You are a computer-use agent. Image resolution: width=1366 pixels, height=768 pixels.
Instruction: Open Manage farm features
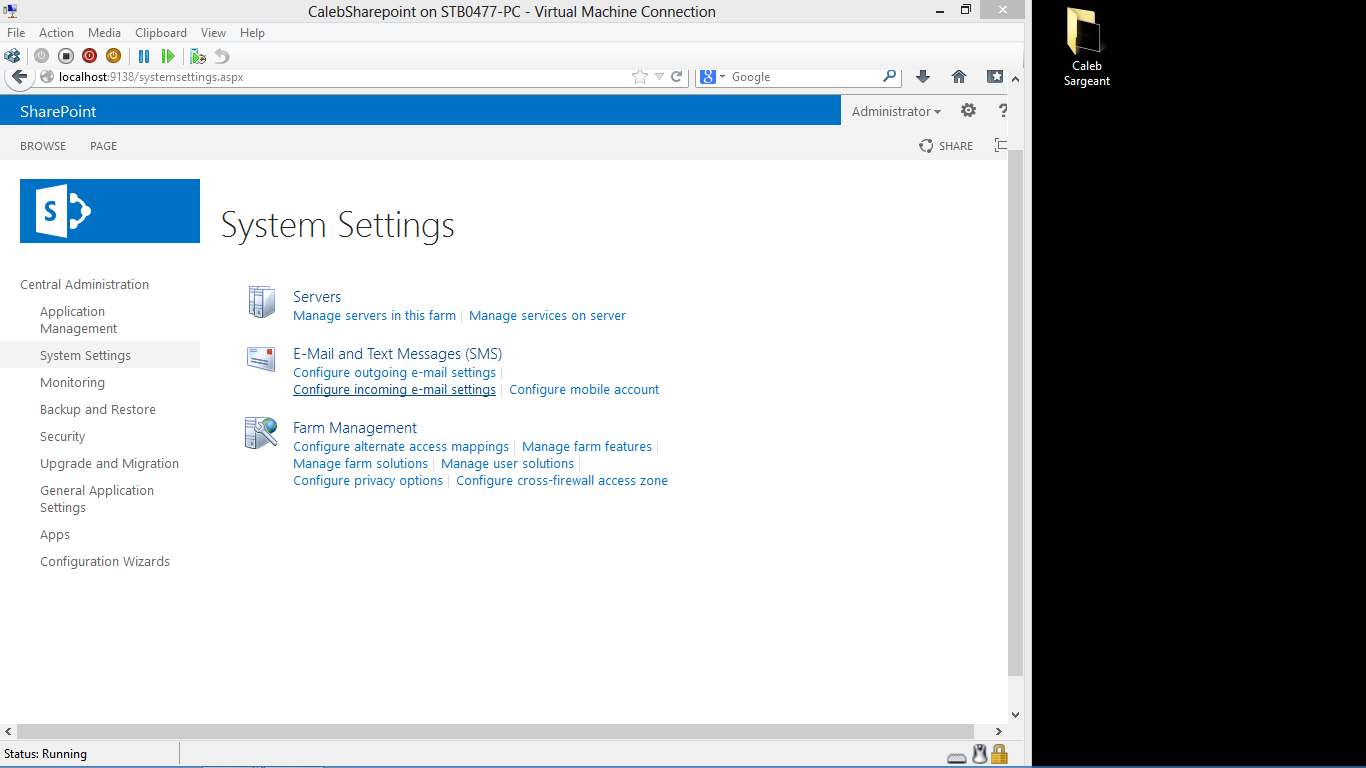587,447
